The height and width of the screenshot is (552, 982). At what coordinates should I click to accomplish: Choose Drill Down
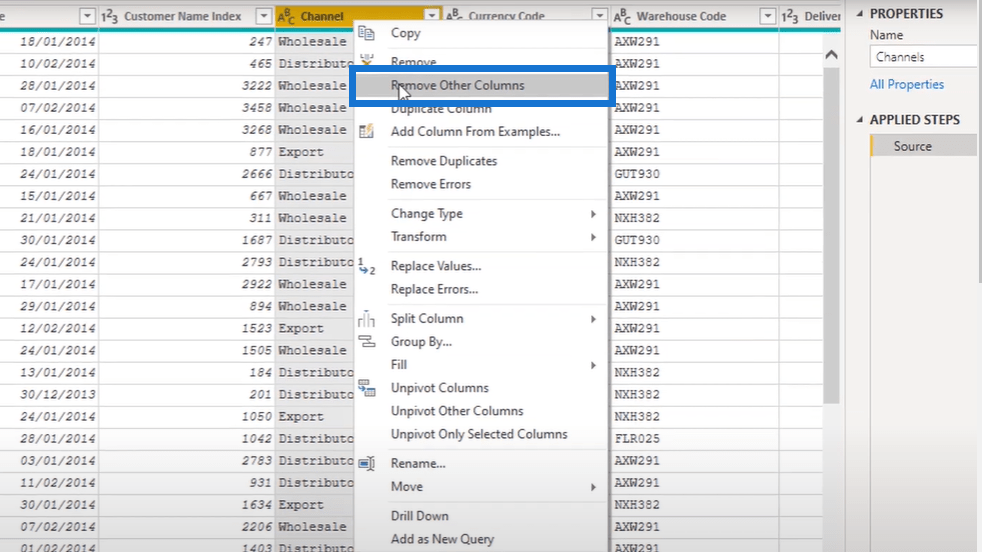click(481, 516)
